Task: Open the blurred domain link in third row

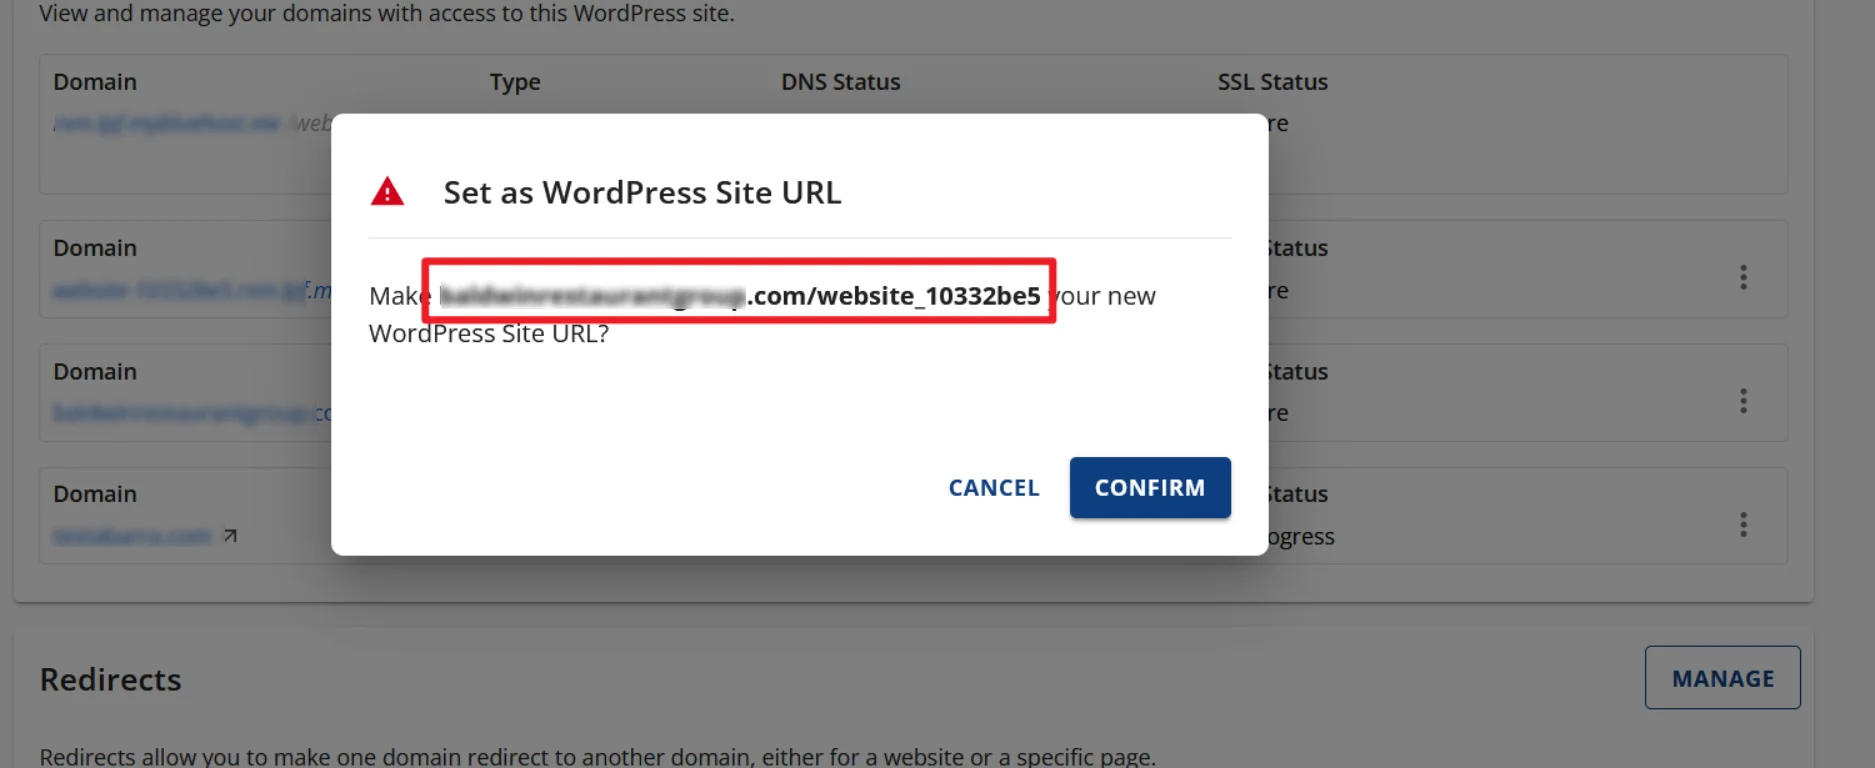Action: click(185, 413)
